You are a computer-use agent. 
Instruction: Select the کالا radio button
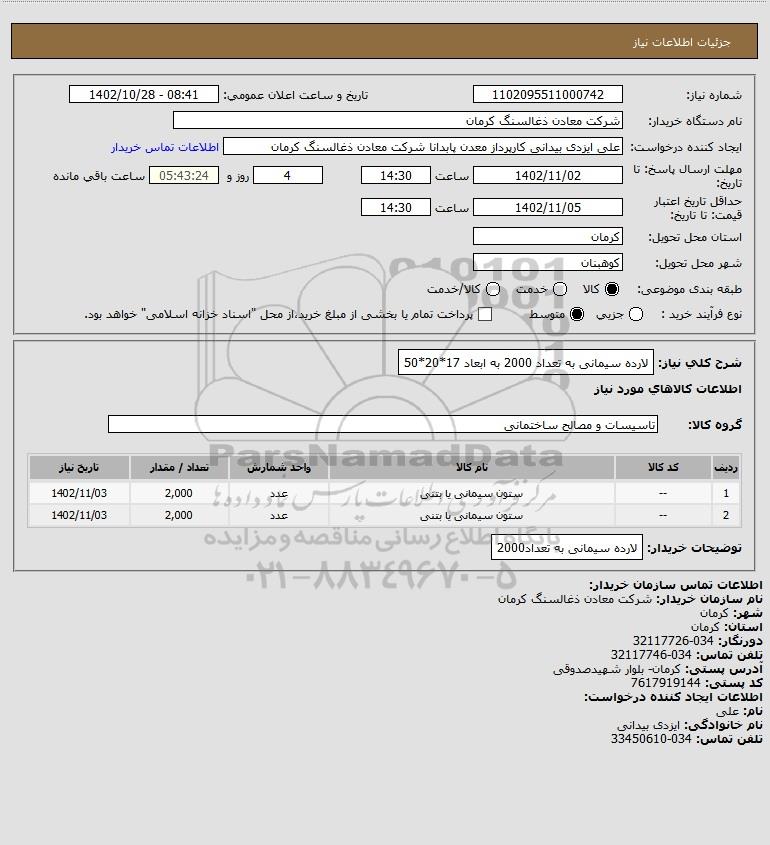pos(612,289)
